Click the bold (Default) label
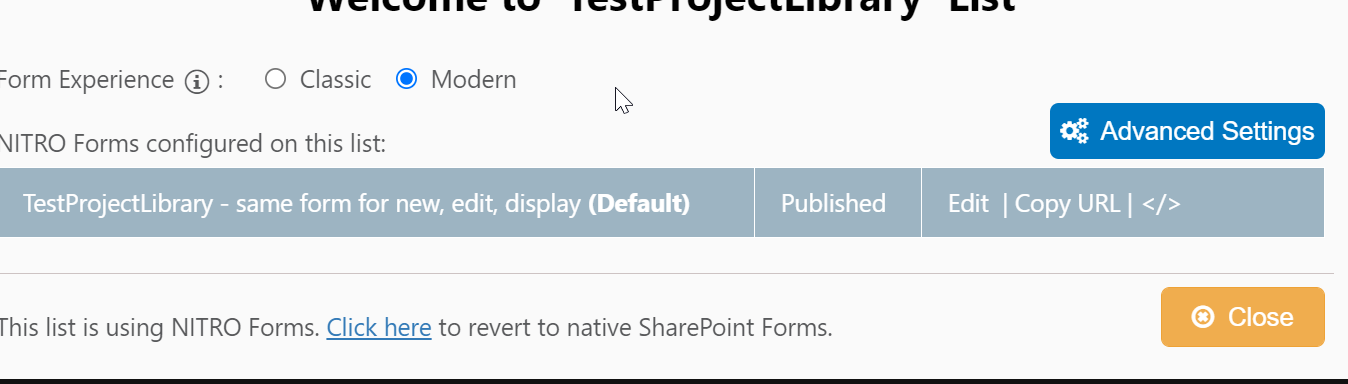Screen dimensions: 1348x384 click(x=639, y=204)
